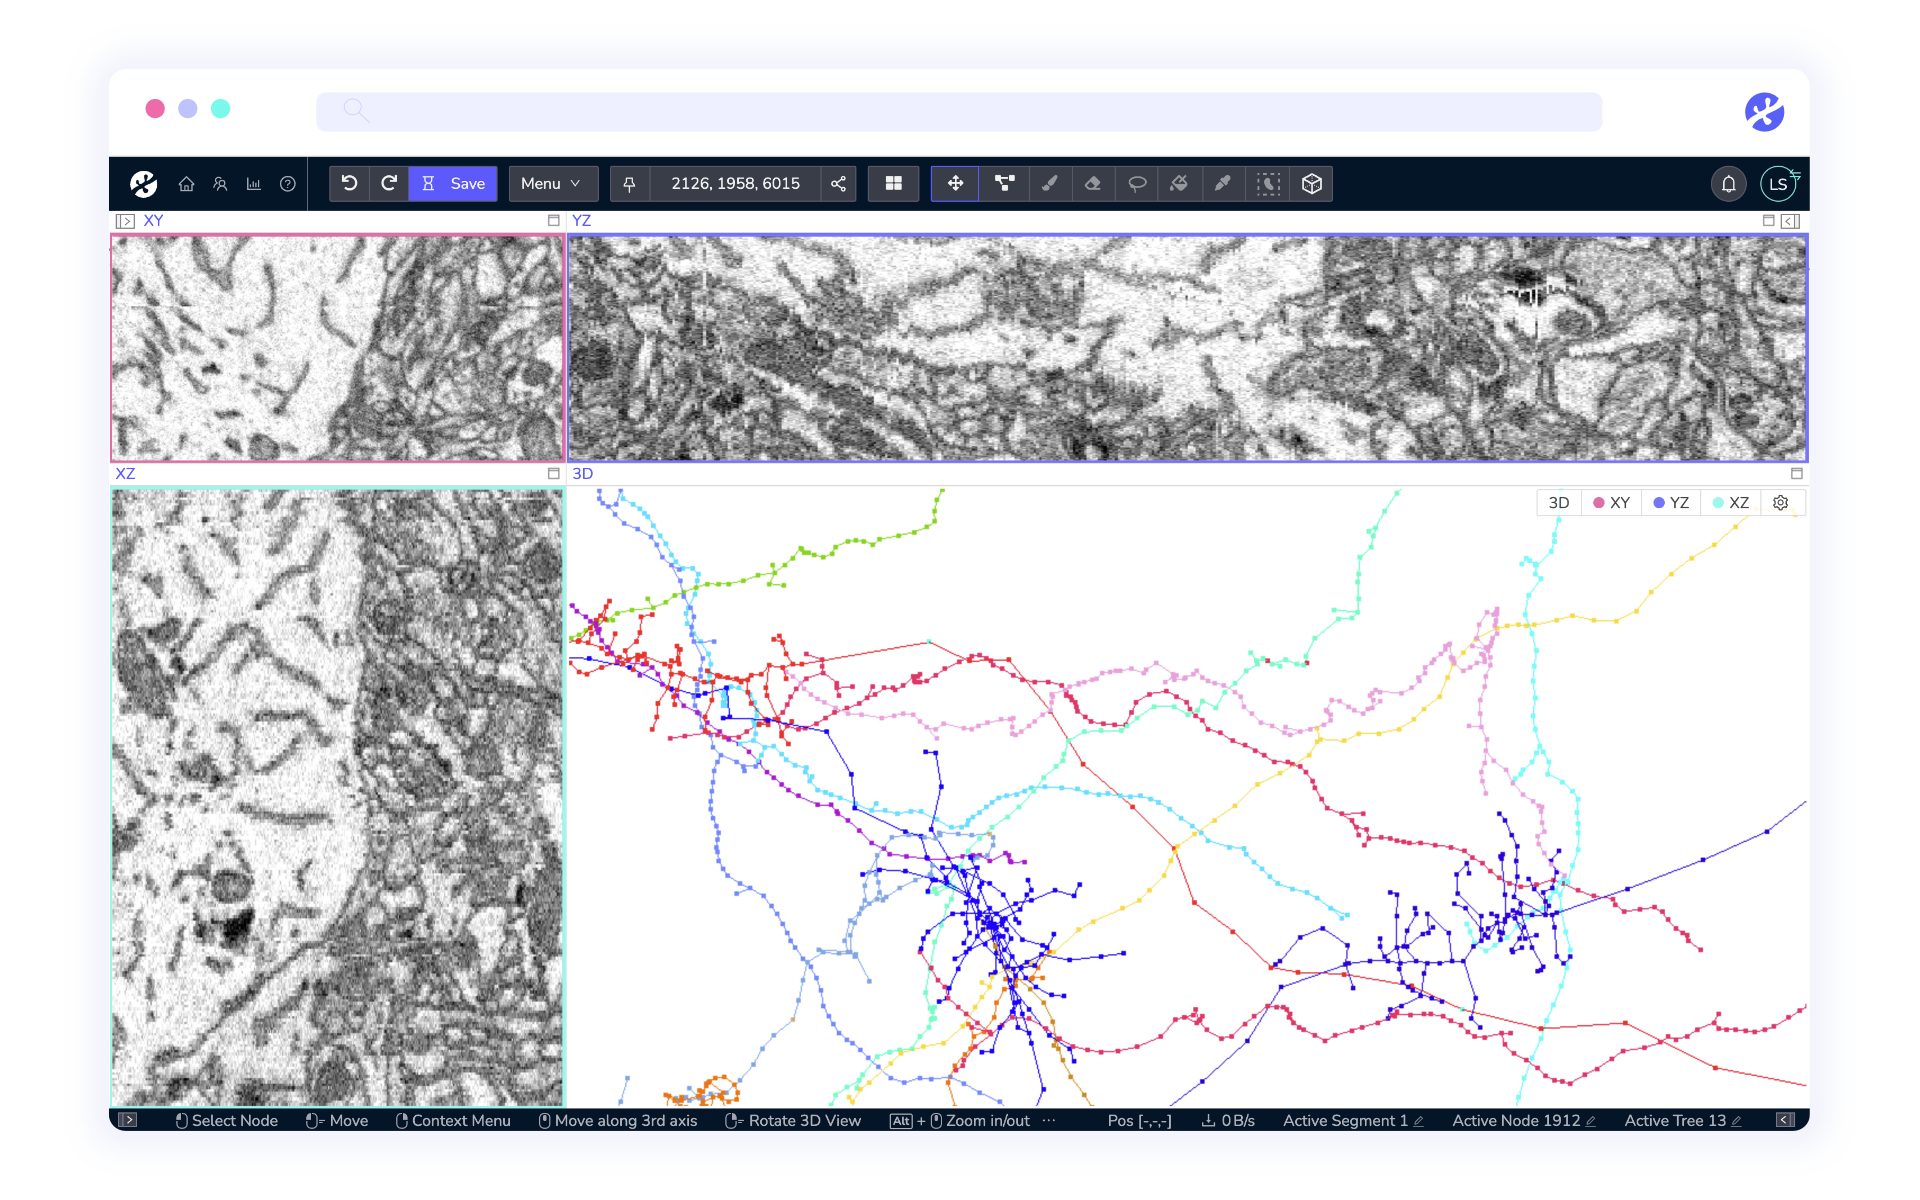The image size is (1920, 1200).
Task: Save the annotation
Action: 454,184
